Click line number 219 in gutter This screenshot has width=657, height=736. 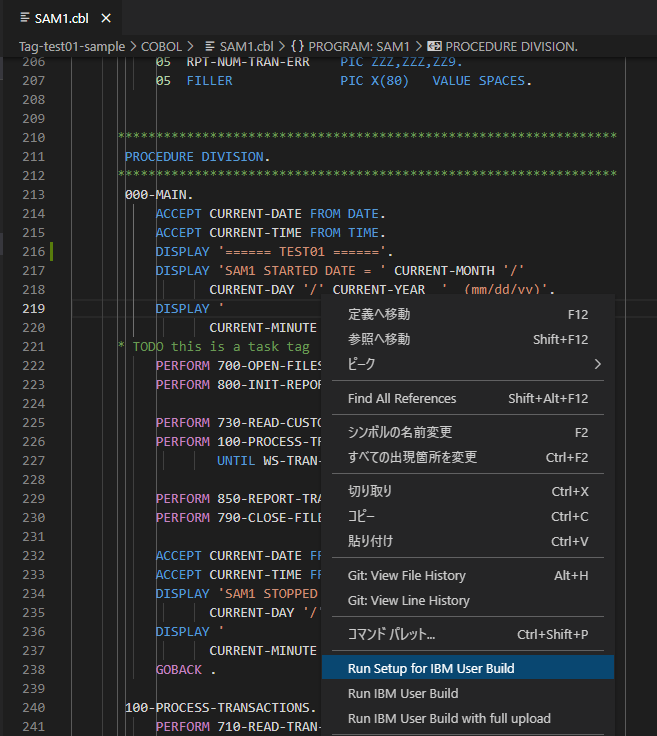pyautogui.click(x=34, y=308)
